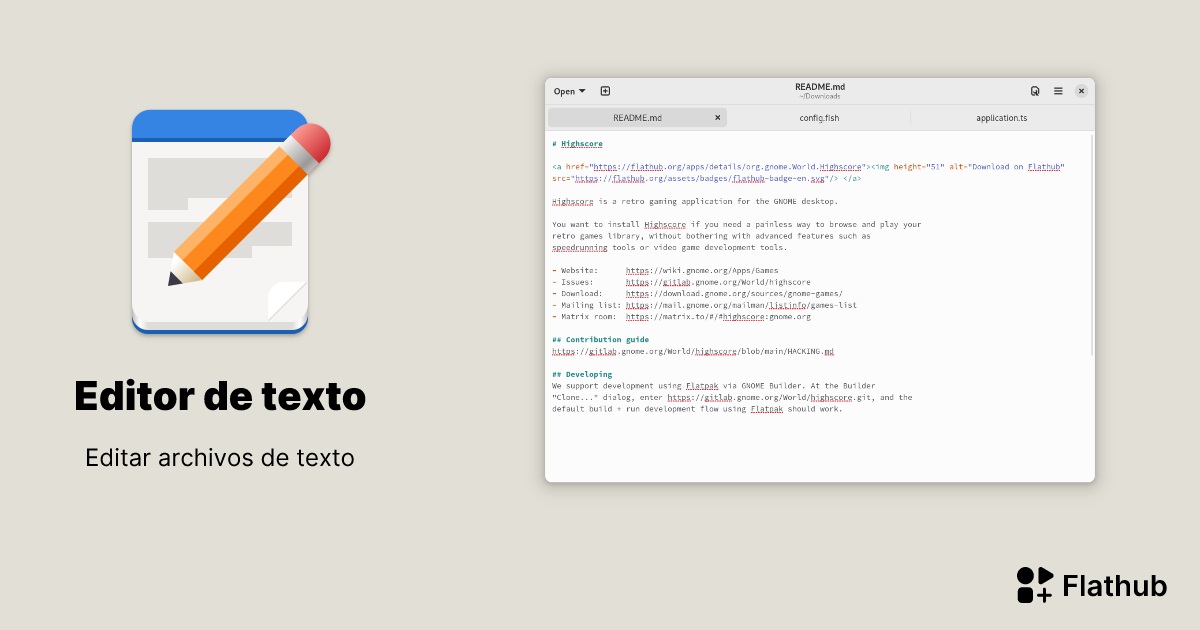Switch to the config.fish tab

coord(820,117)
